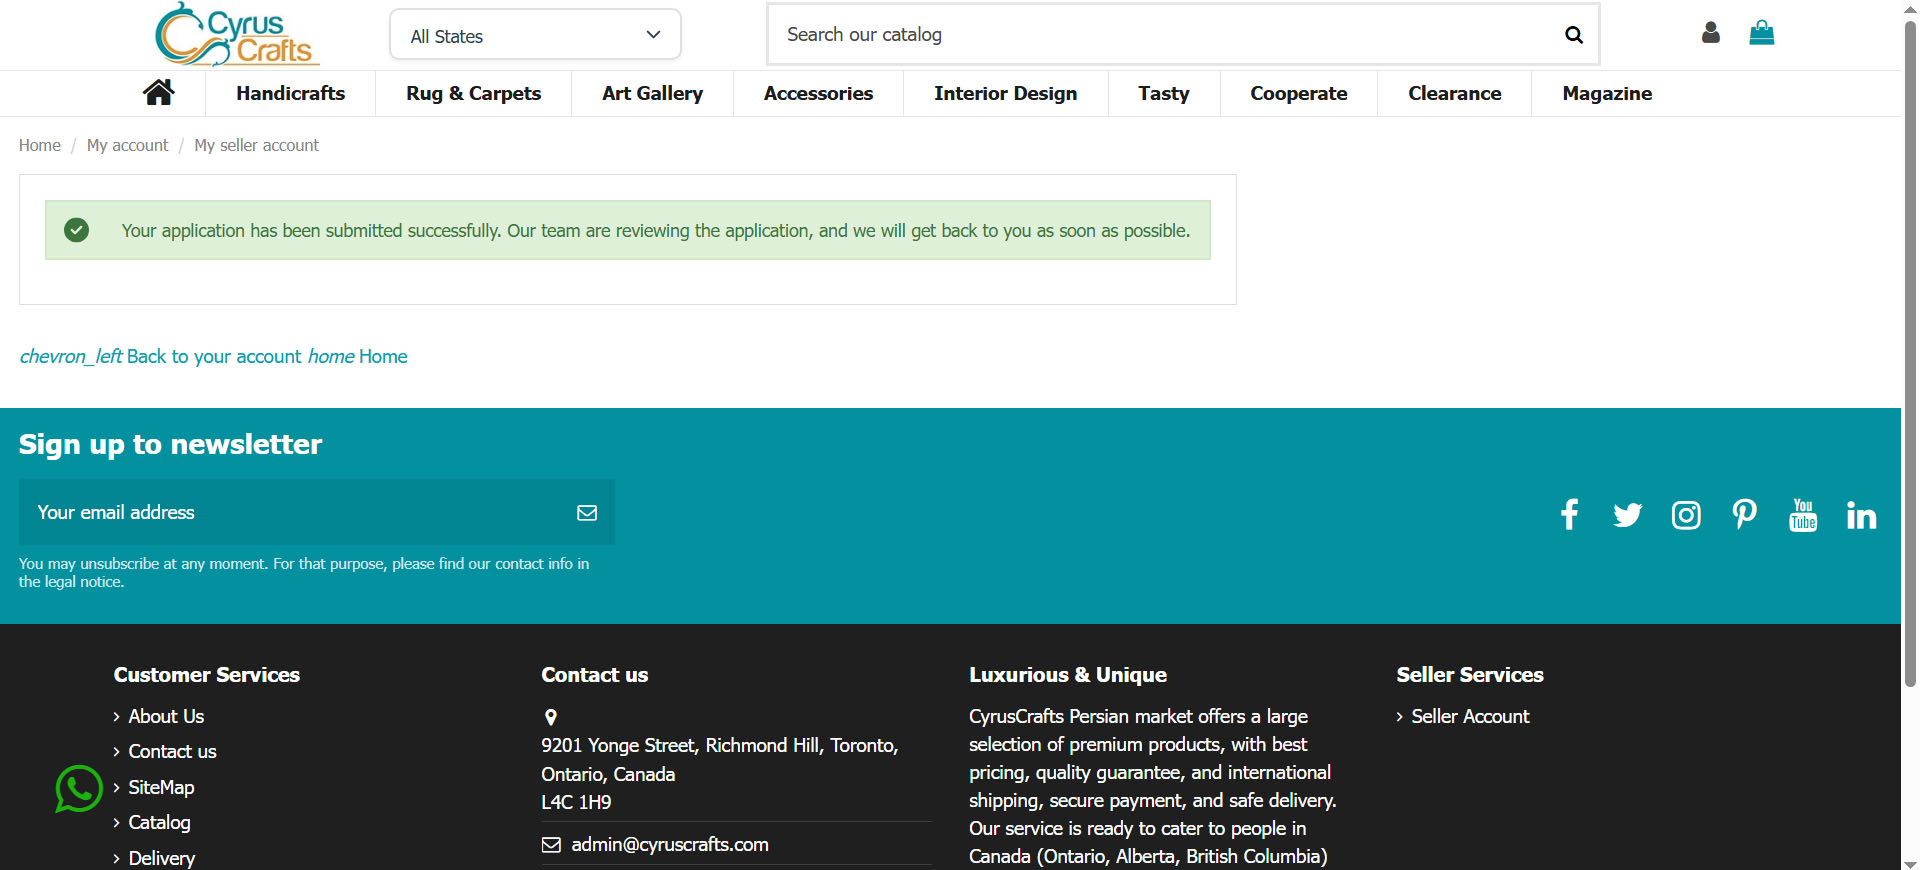Click the home icon in navigation bar
1920x870 pixels.
click(x=158, y=93)
